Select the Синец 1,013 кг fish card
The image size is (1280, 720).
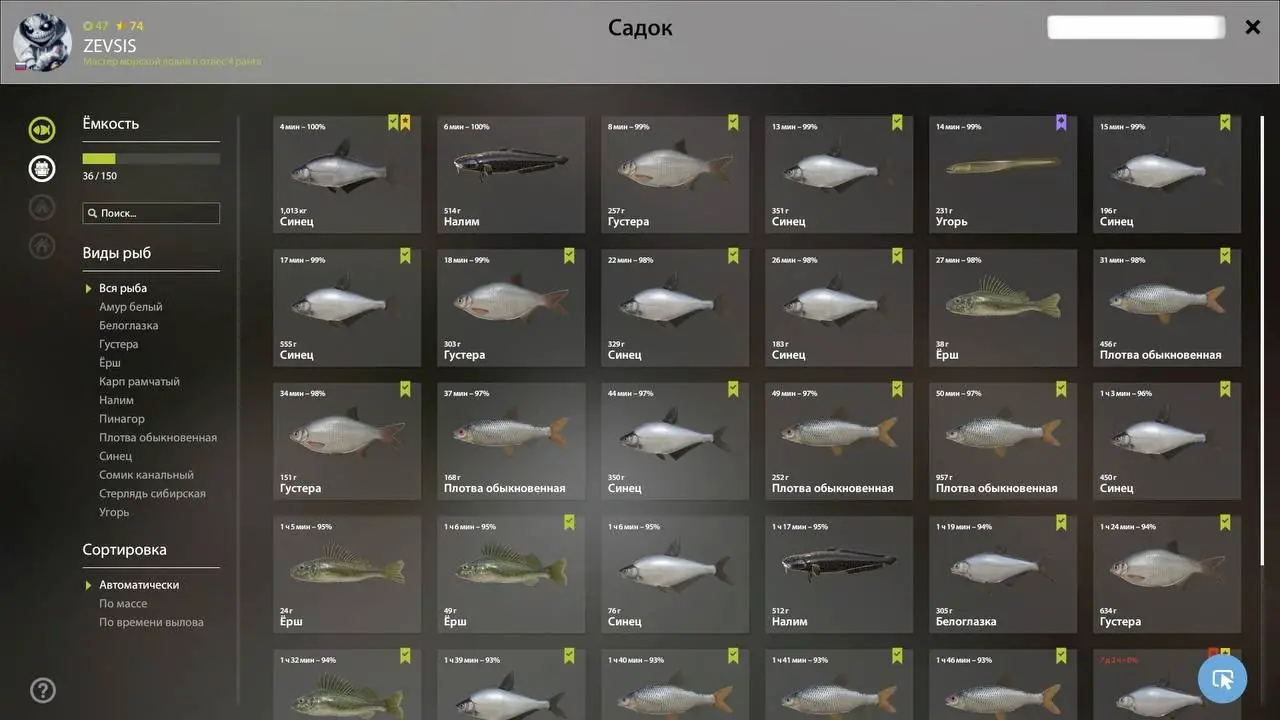point(347,174)
